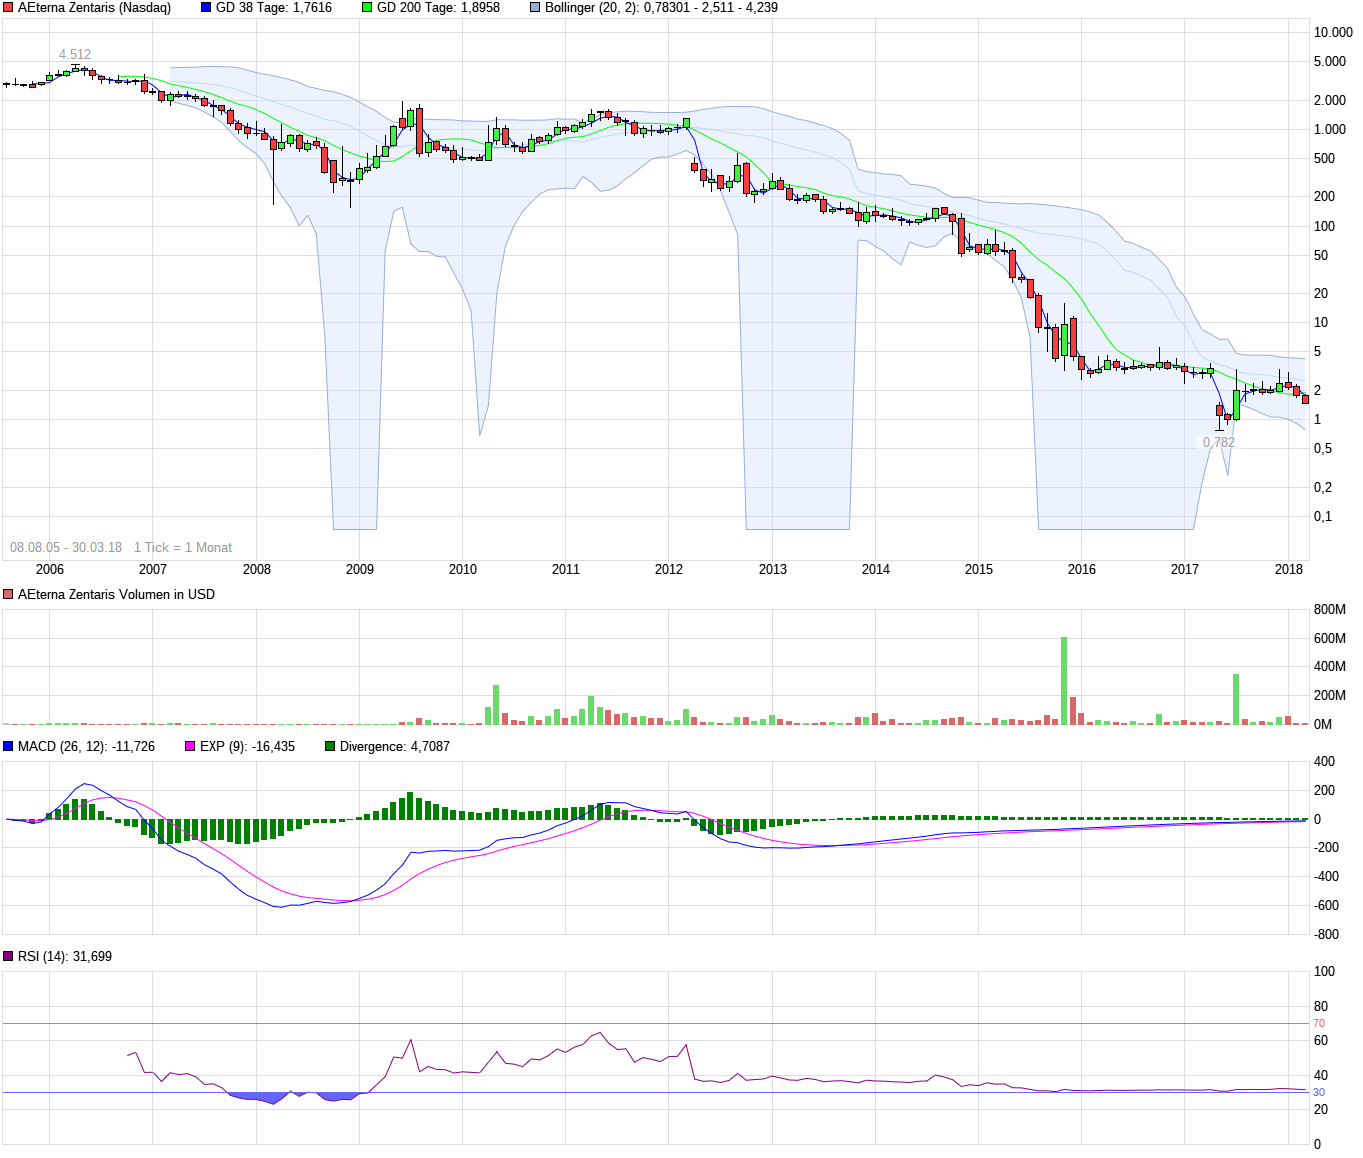The width and height of the screenshot is (1363, 1158).
Task: Select 'AEterna Zentaris Volumen in USD' label
Action: coord(116,595)
